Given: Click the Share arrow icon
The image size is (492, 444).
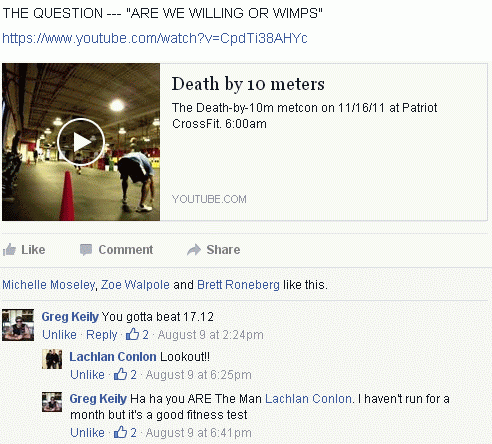Looking at the screenshot, I should pyautogui.click(x=194, y=250).
